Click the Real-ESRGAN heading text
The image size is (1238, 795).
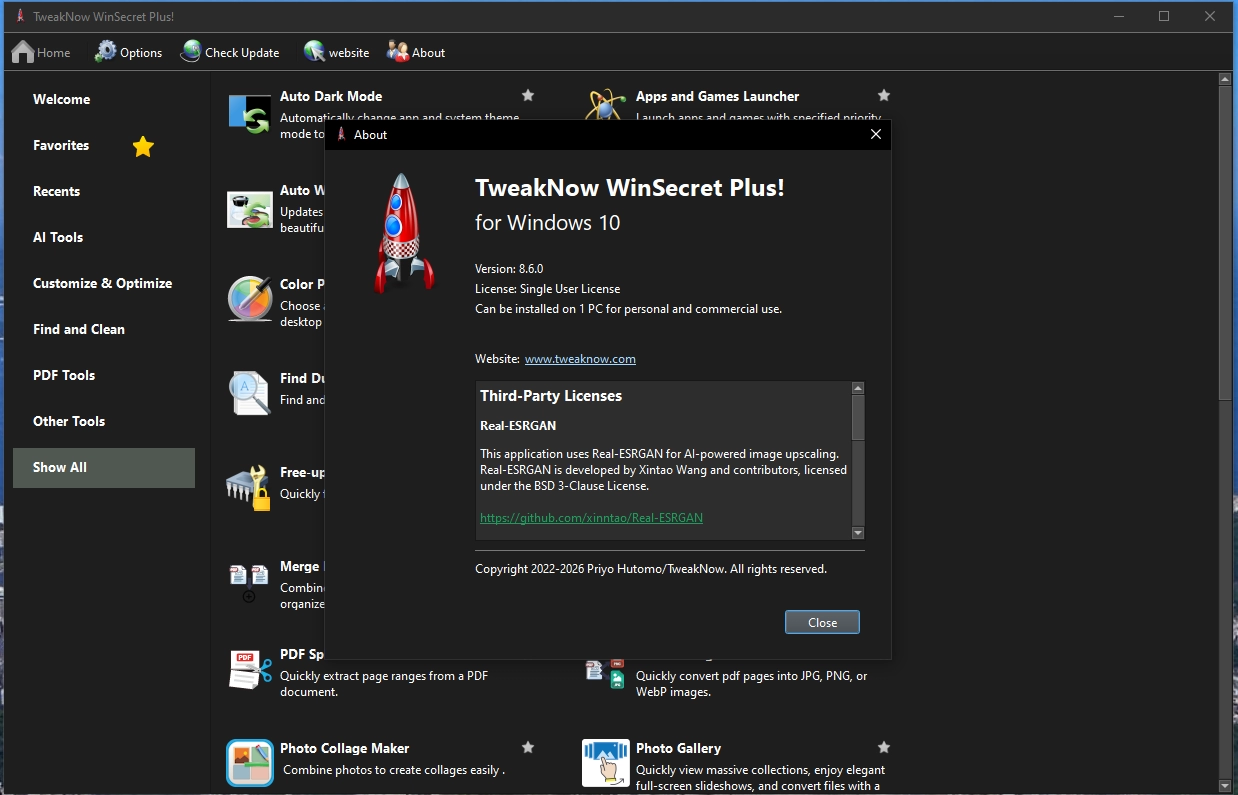coord(518,425)
